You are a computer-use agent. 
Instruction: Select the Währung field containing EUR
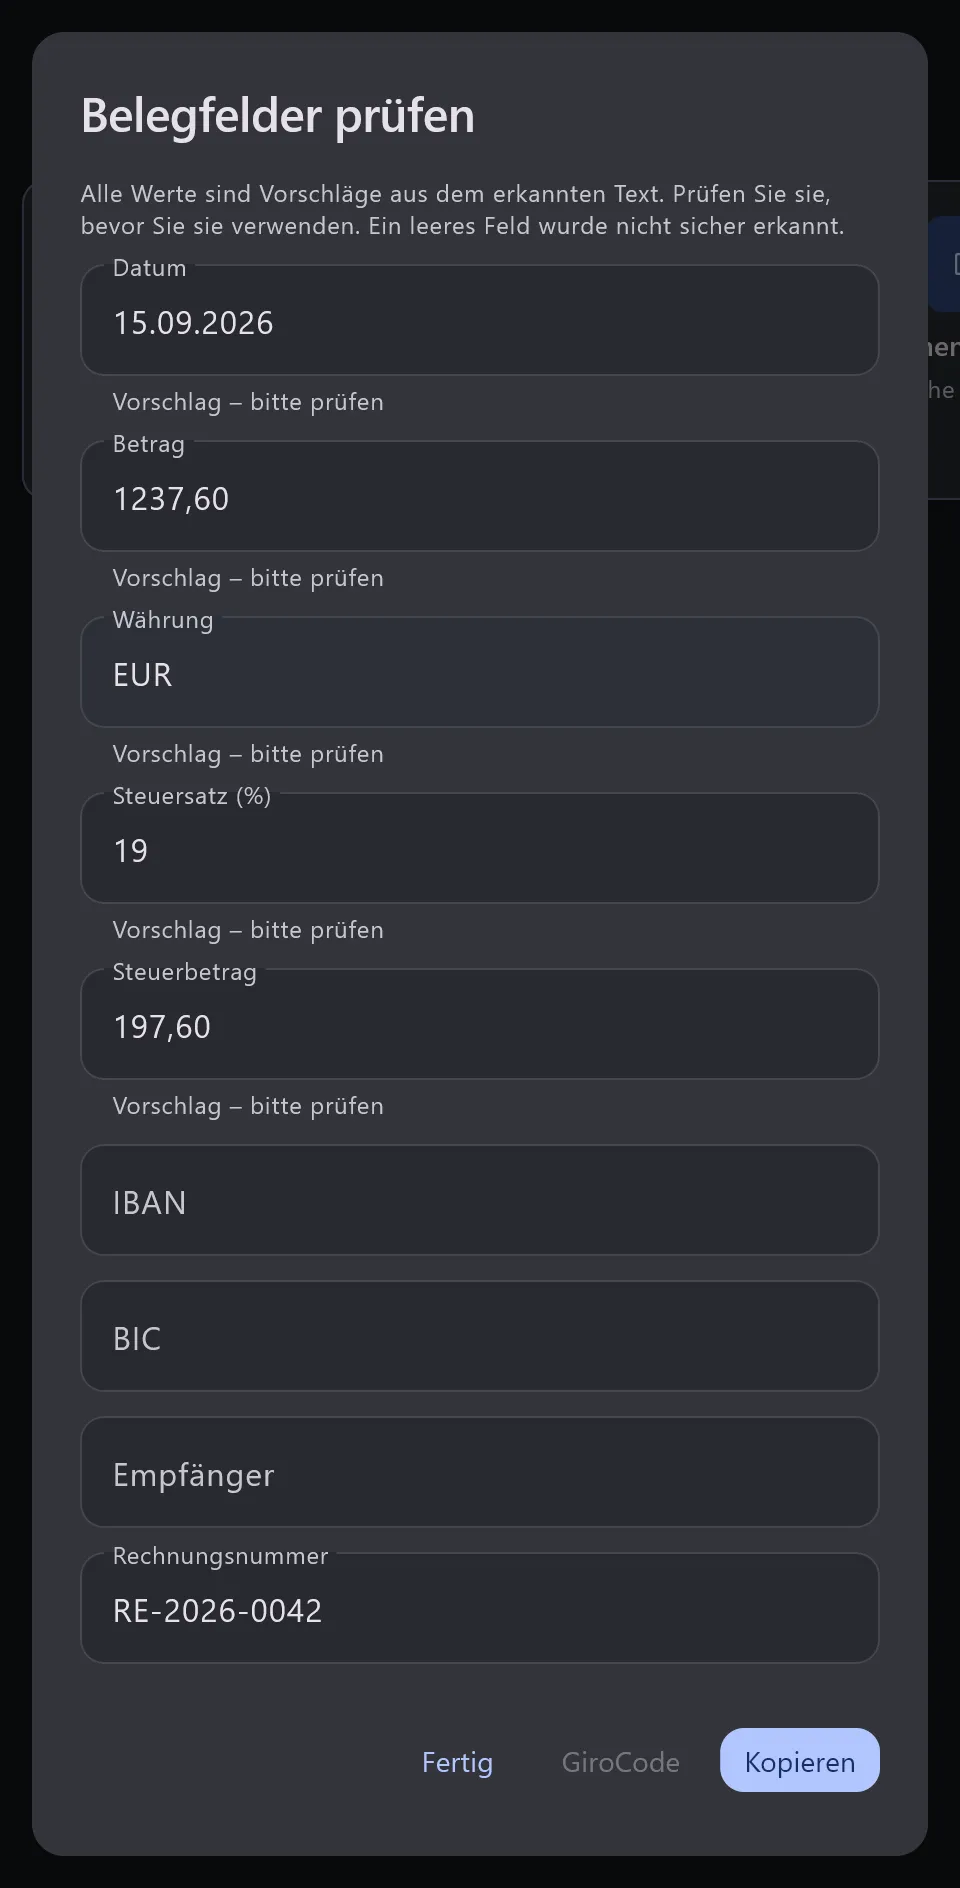[480, 672]
